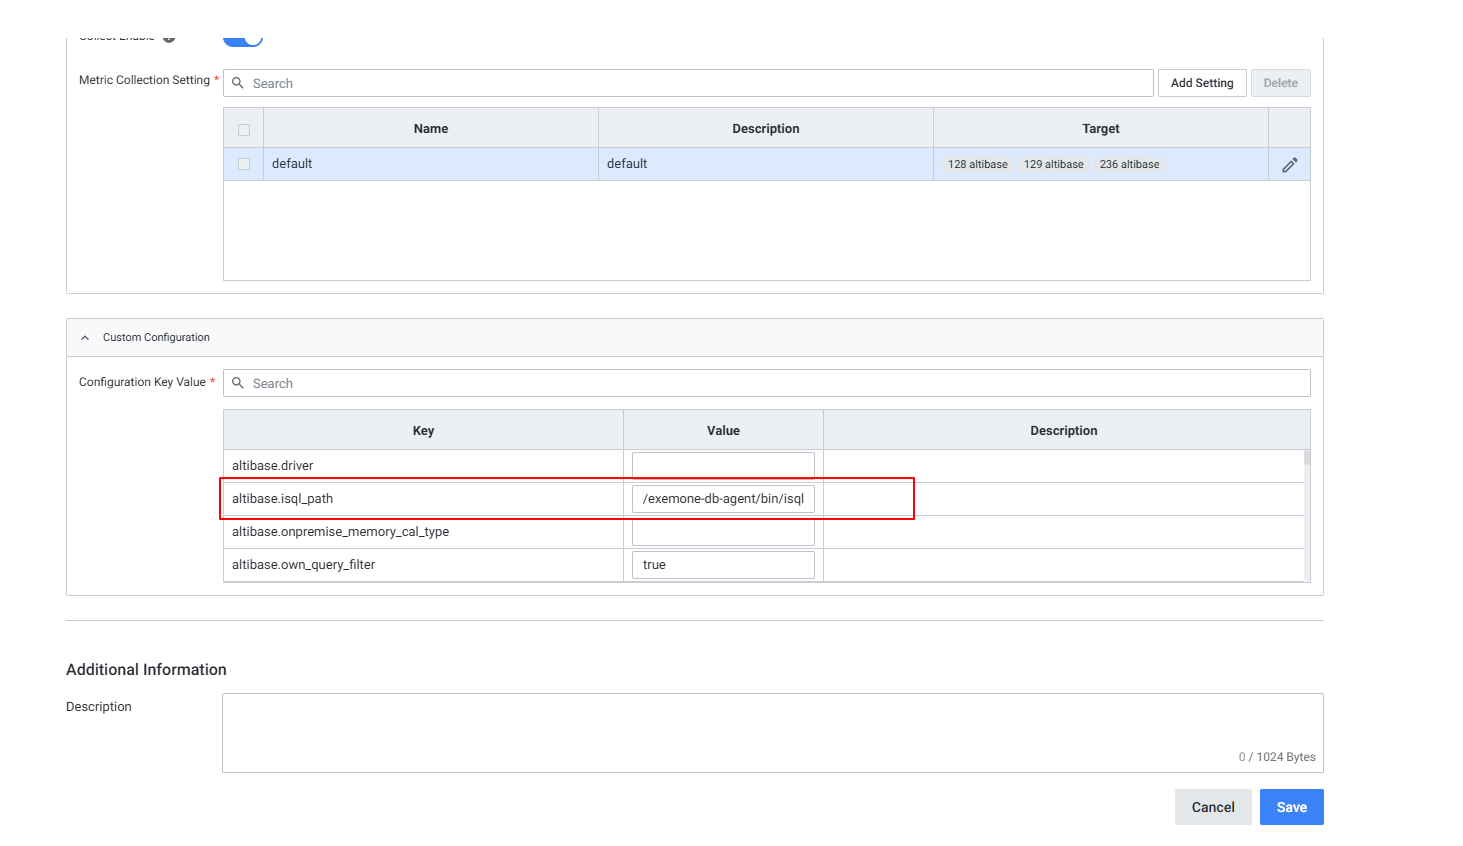
Task: Edit the altibase.own_query_filter value field
Action: pyautogui.click(x=723, y=565)
